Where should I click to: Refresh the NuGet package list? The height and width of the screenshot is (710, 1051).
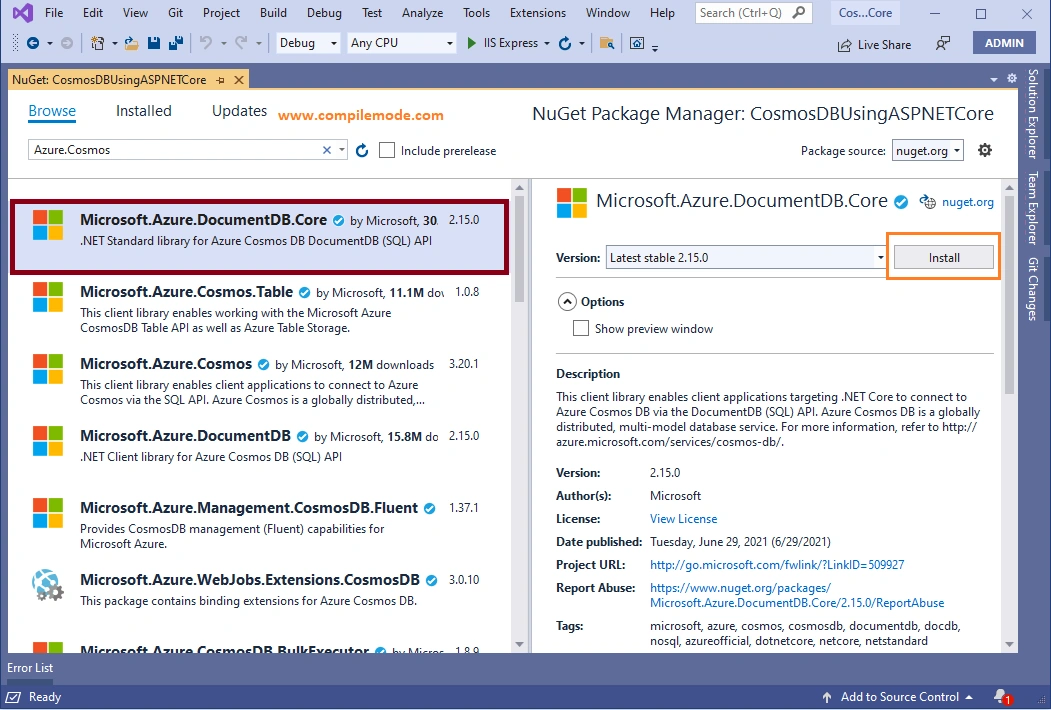(x=362, y=150)
